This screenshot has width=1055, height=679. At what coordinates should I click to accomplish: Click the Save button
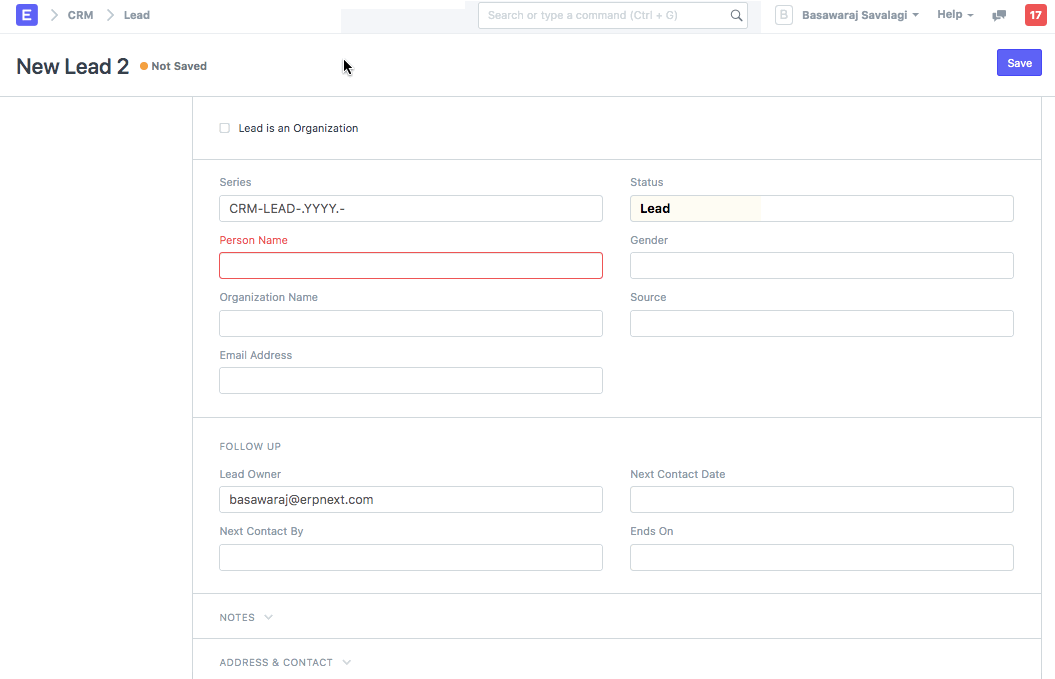[x=1019, y=63]
